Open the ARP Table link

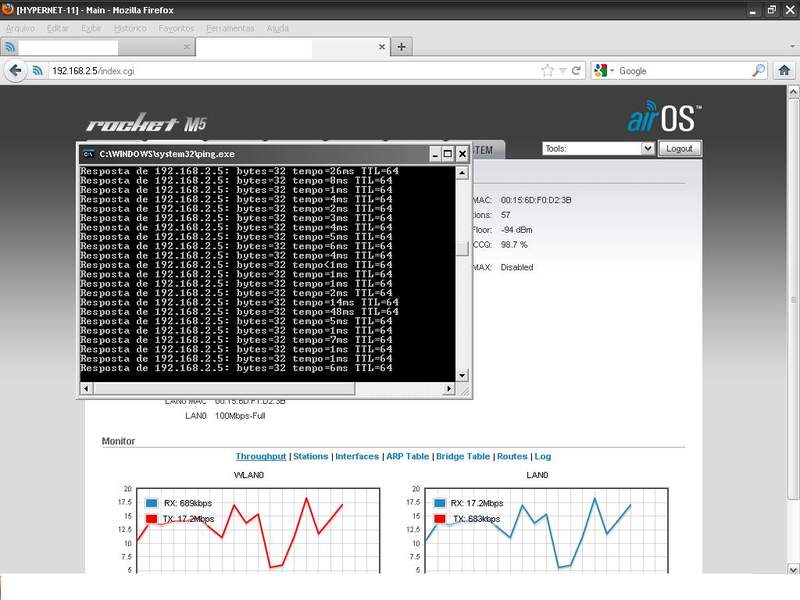407,456
